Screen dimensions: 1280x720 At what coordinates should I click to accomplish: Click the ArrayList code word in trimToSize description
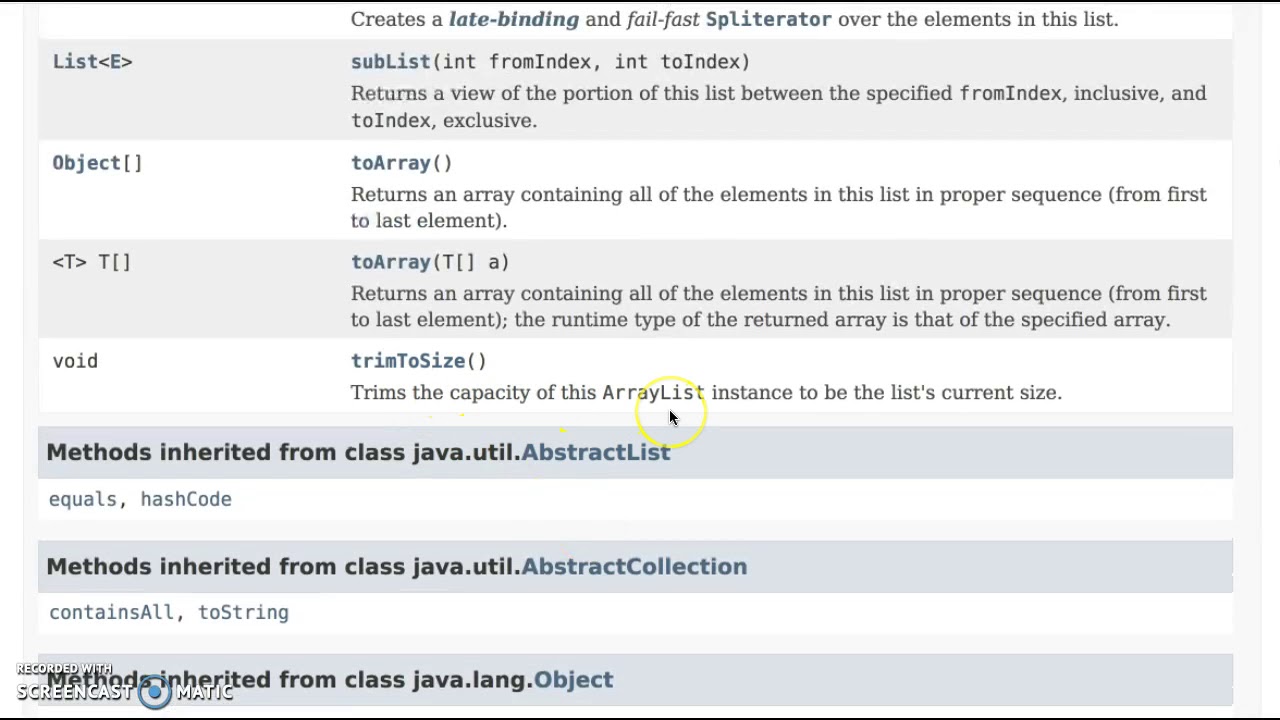pos(653,393)
